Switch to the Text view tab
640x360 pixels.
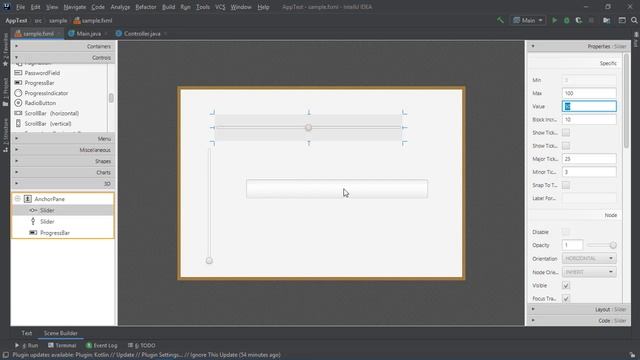coord(27,333)
